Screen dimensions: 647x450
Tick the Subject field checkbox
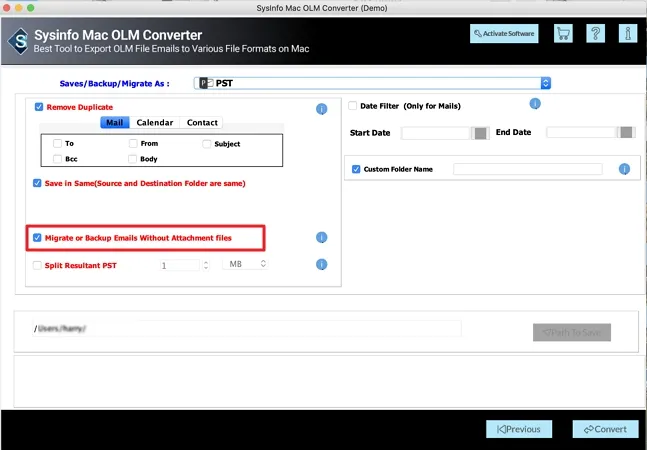[207, 144]
